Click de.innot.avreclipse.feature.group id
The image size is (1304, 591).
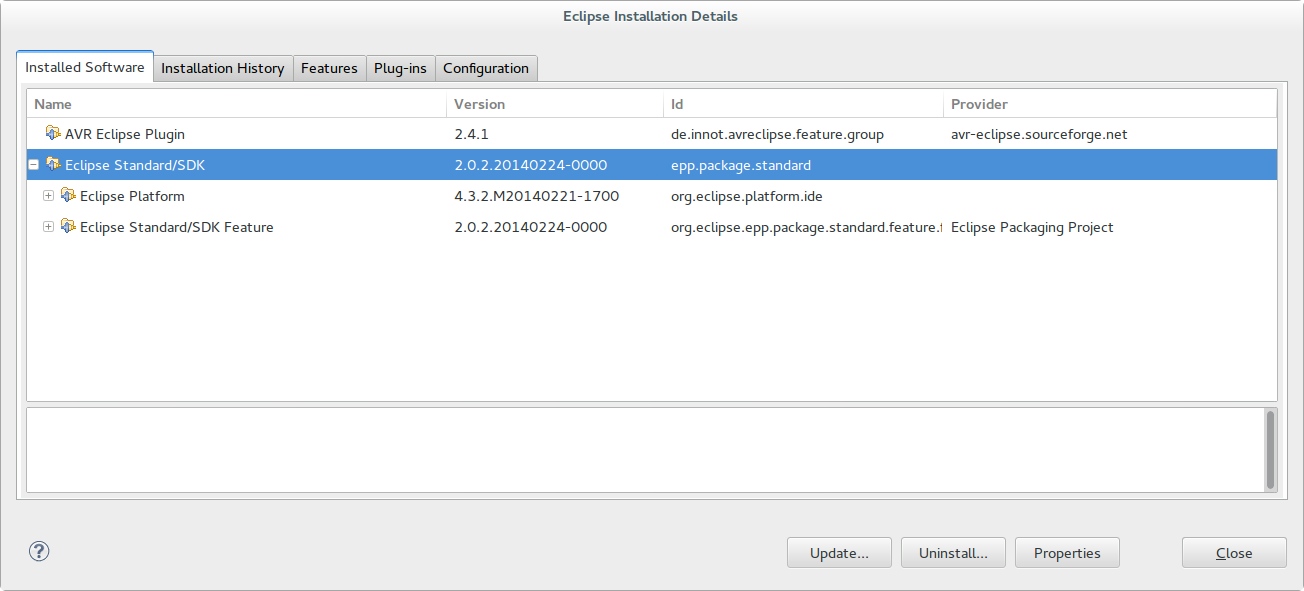coord(777,134)
